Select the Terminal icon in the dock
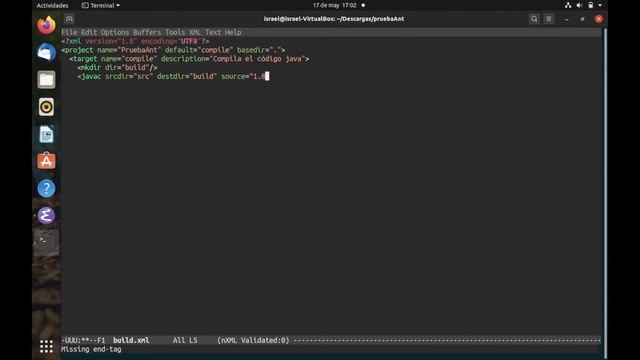The image size is (640, 360). pyautogui.click(x=46, y=242)
